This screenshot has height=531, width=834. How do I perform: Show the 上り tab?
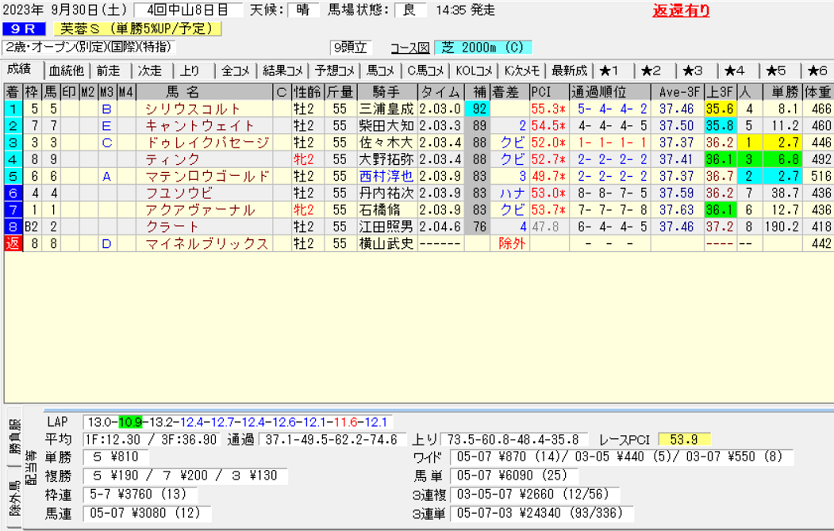pyautogui.click(x=190, y=70)
